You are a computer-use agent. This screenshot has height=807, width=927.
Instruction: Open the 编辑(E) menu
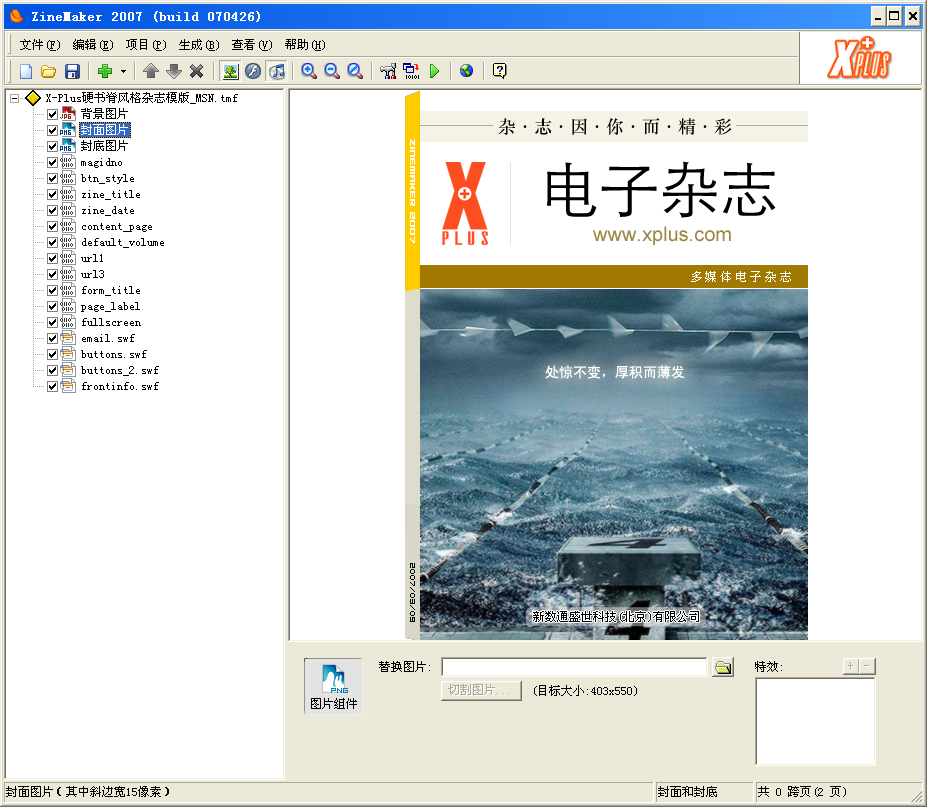(93, 45)
